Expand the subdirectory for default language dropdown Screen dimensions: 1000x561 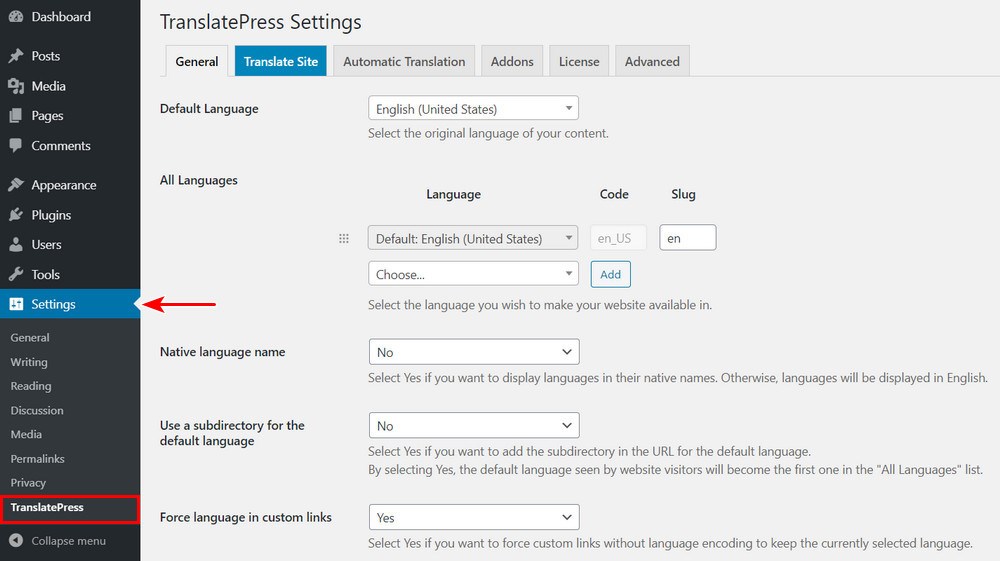[x=474, y=425]
